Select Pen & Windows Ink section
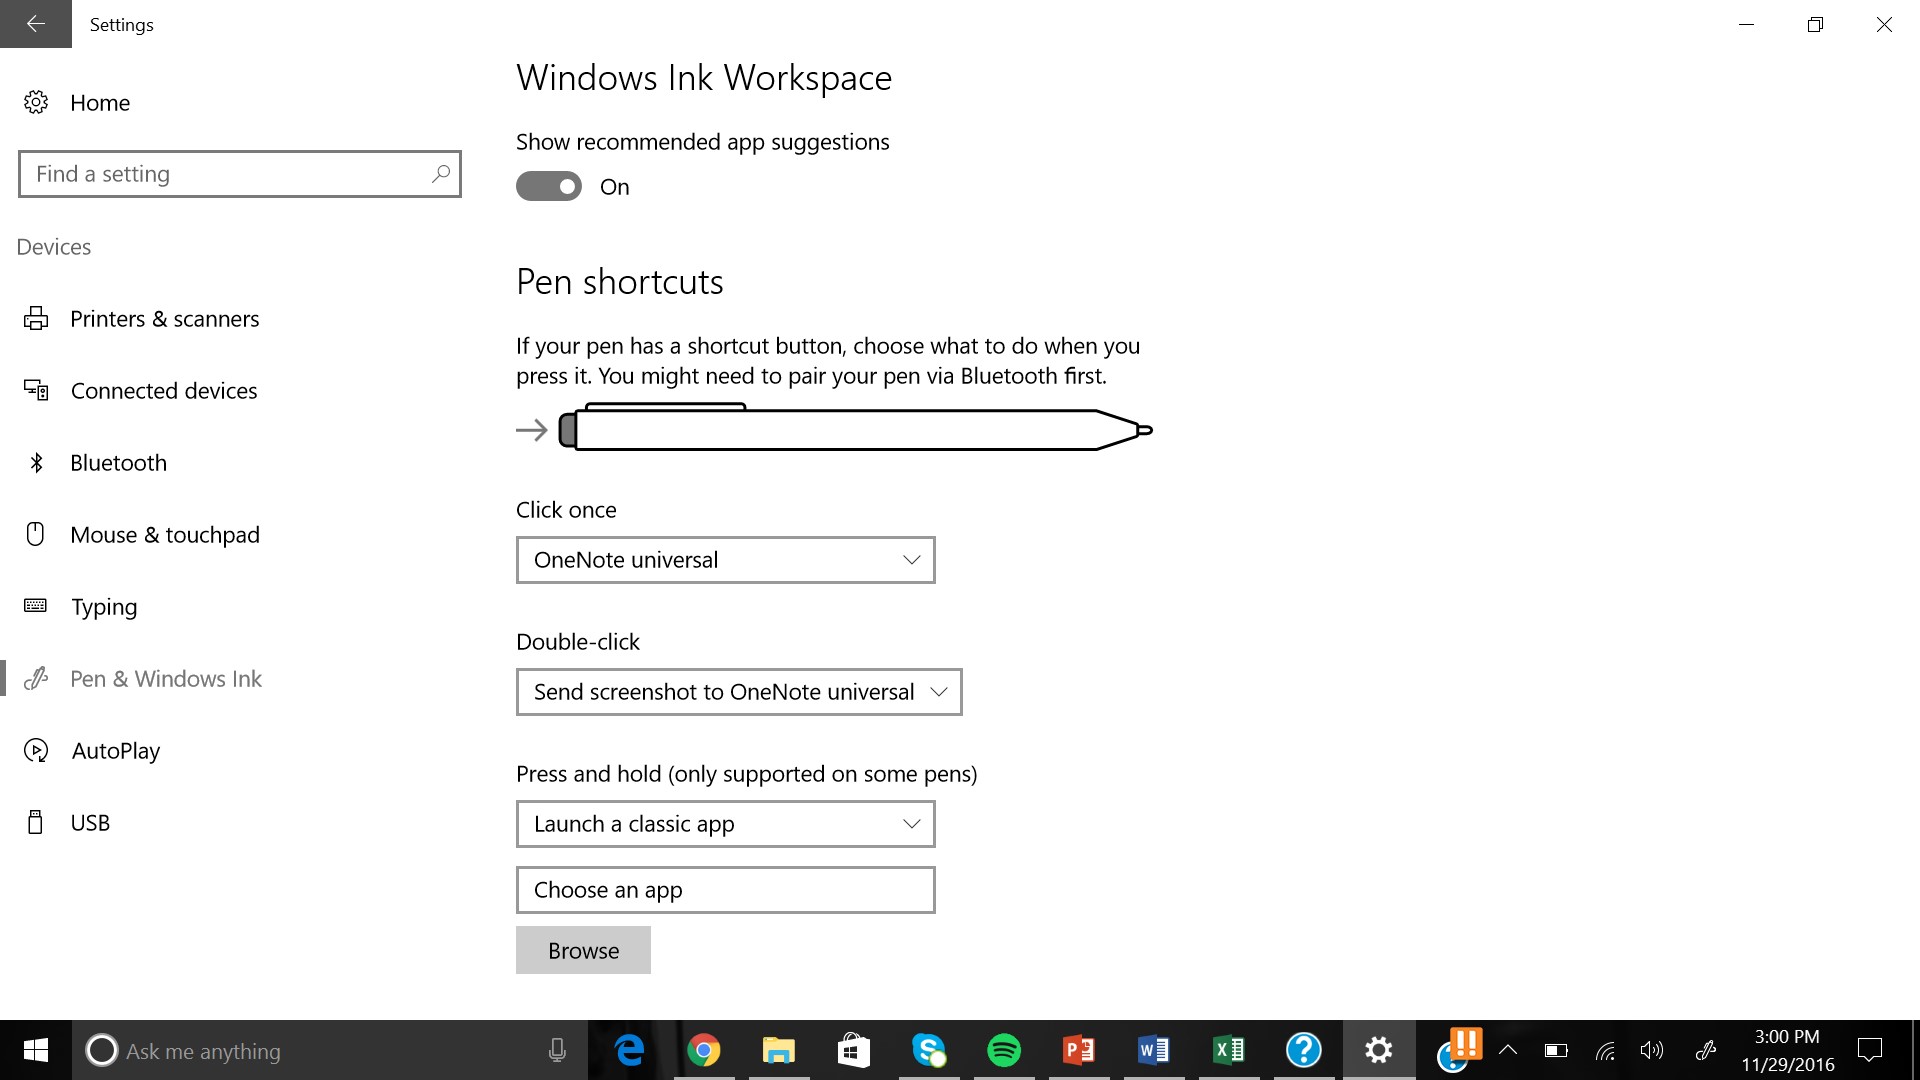1920x1080 pixels. tap(166, 679)
